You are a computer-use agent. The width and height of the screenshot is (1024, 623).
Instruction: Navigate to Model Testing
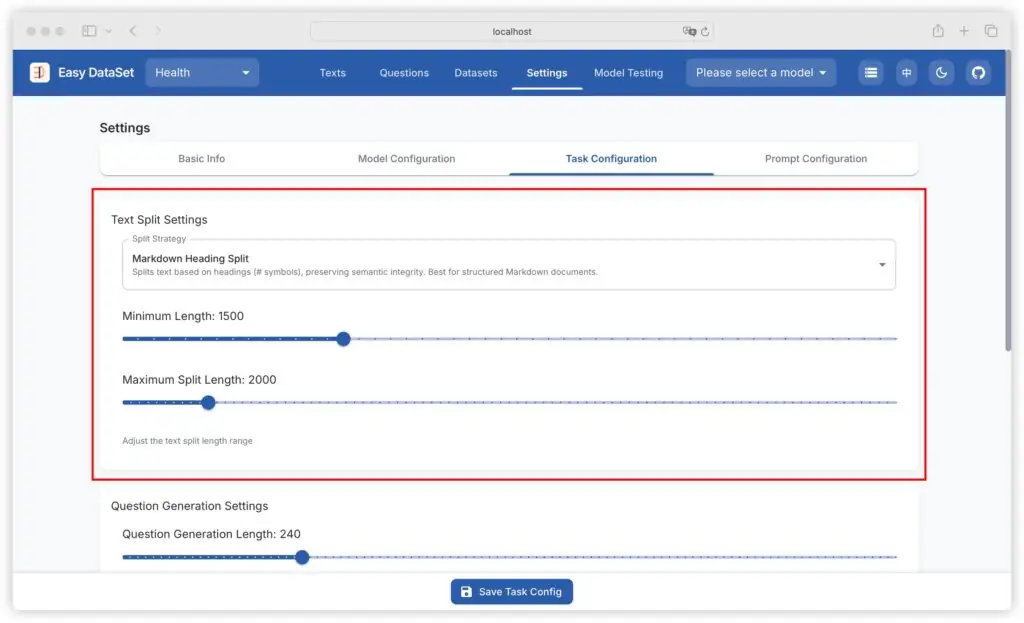point(628,73)
